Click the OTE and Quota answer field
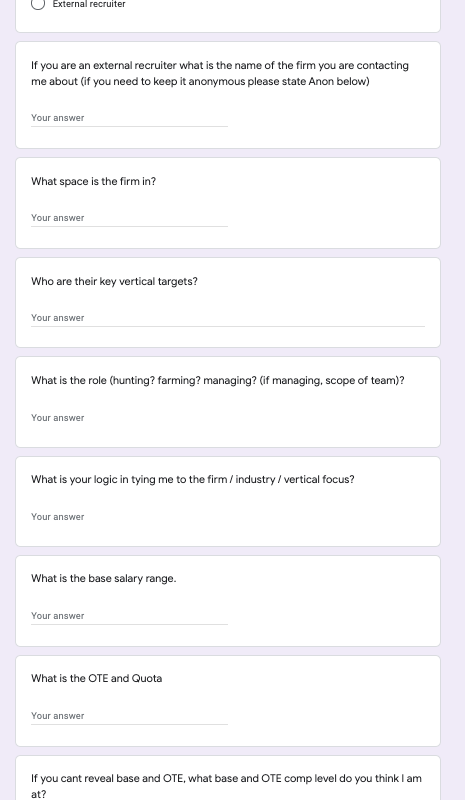465x800 pixels. pos(129,716)
